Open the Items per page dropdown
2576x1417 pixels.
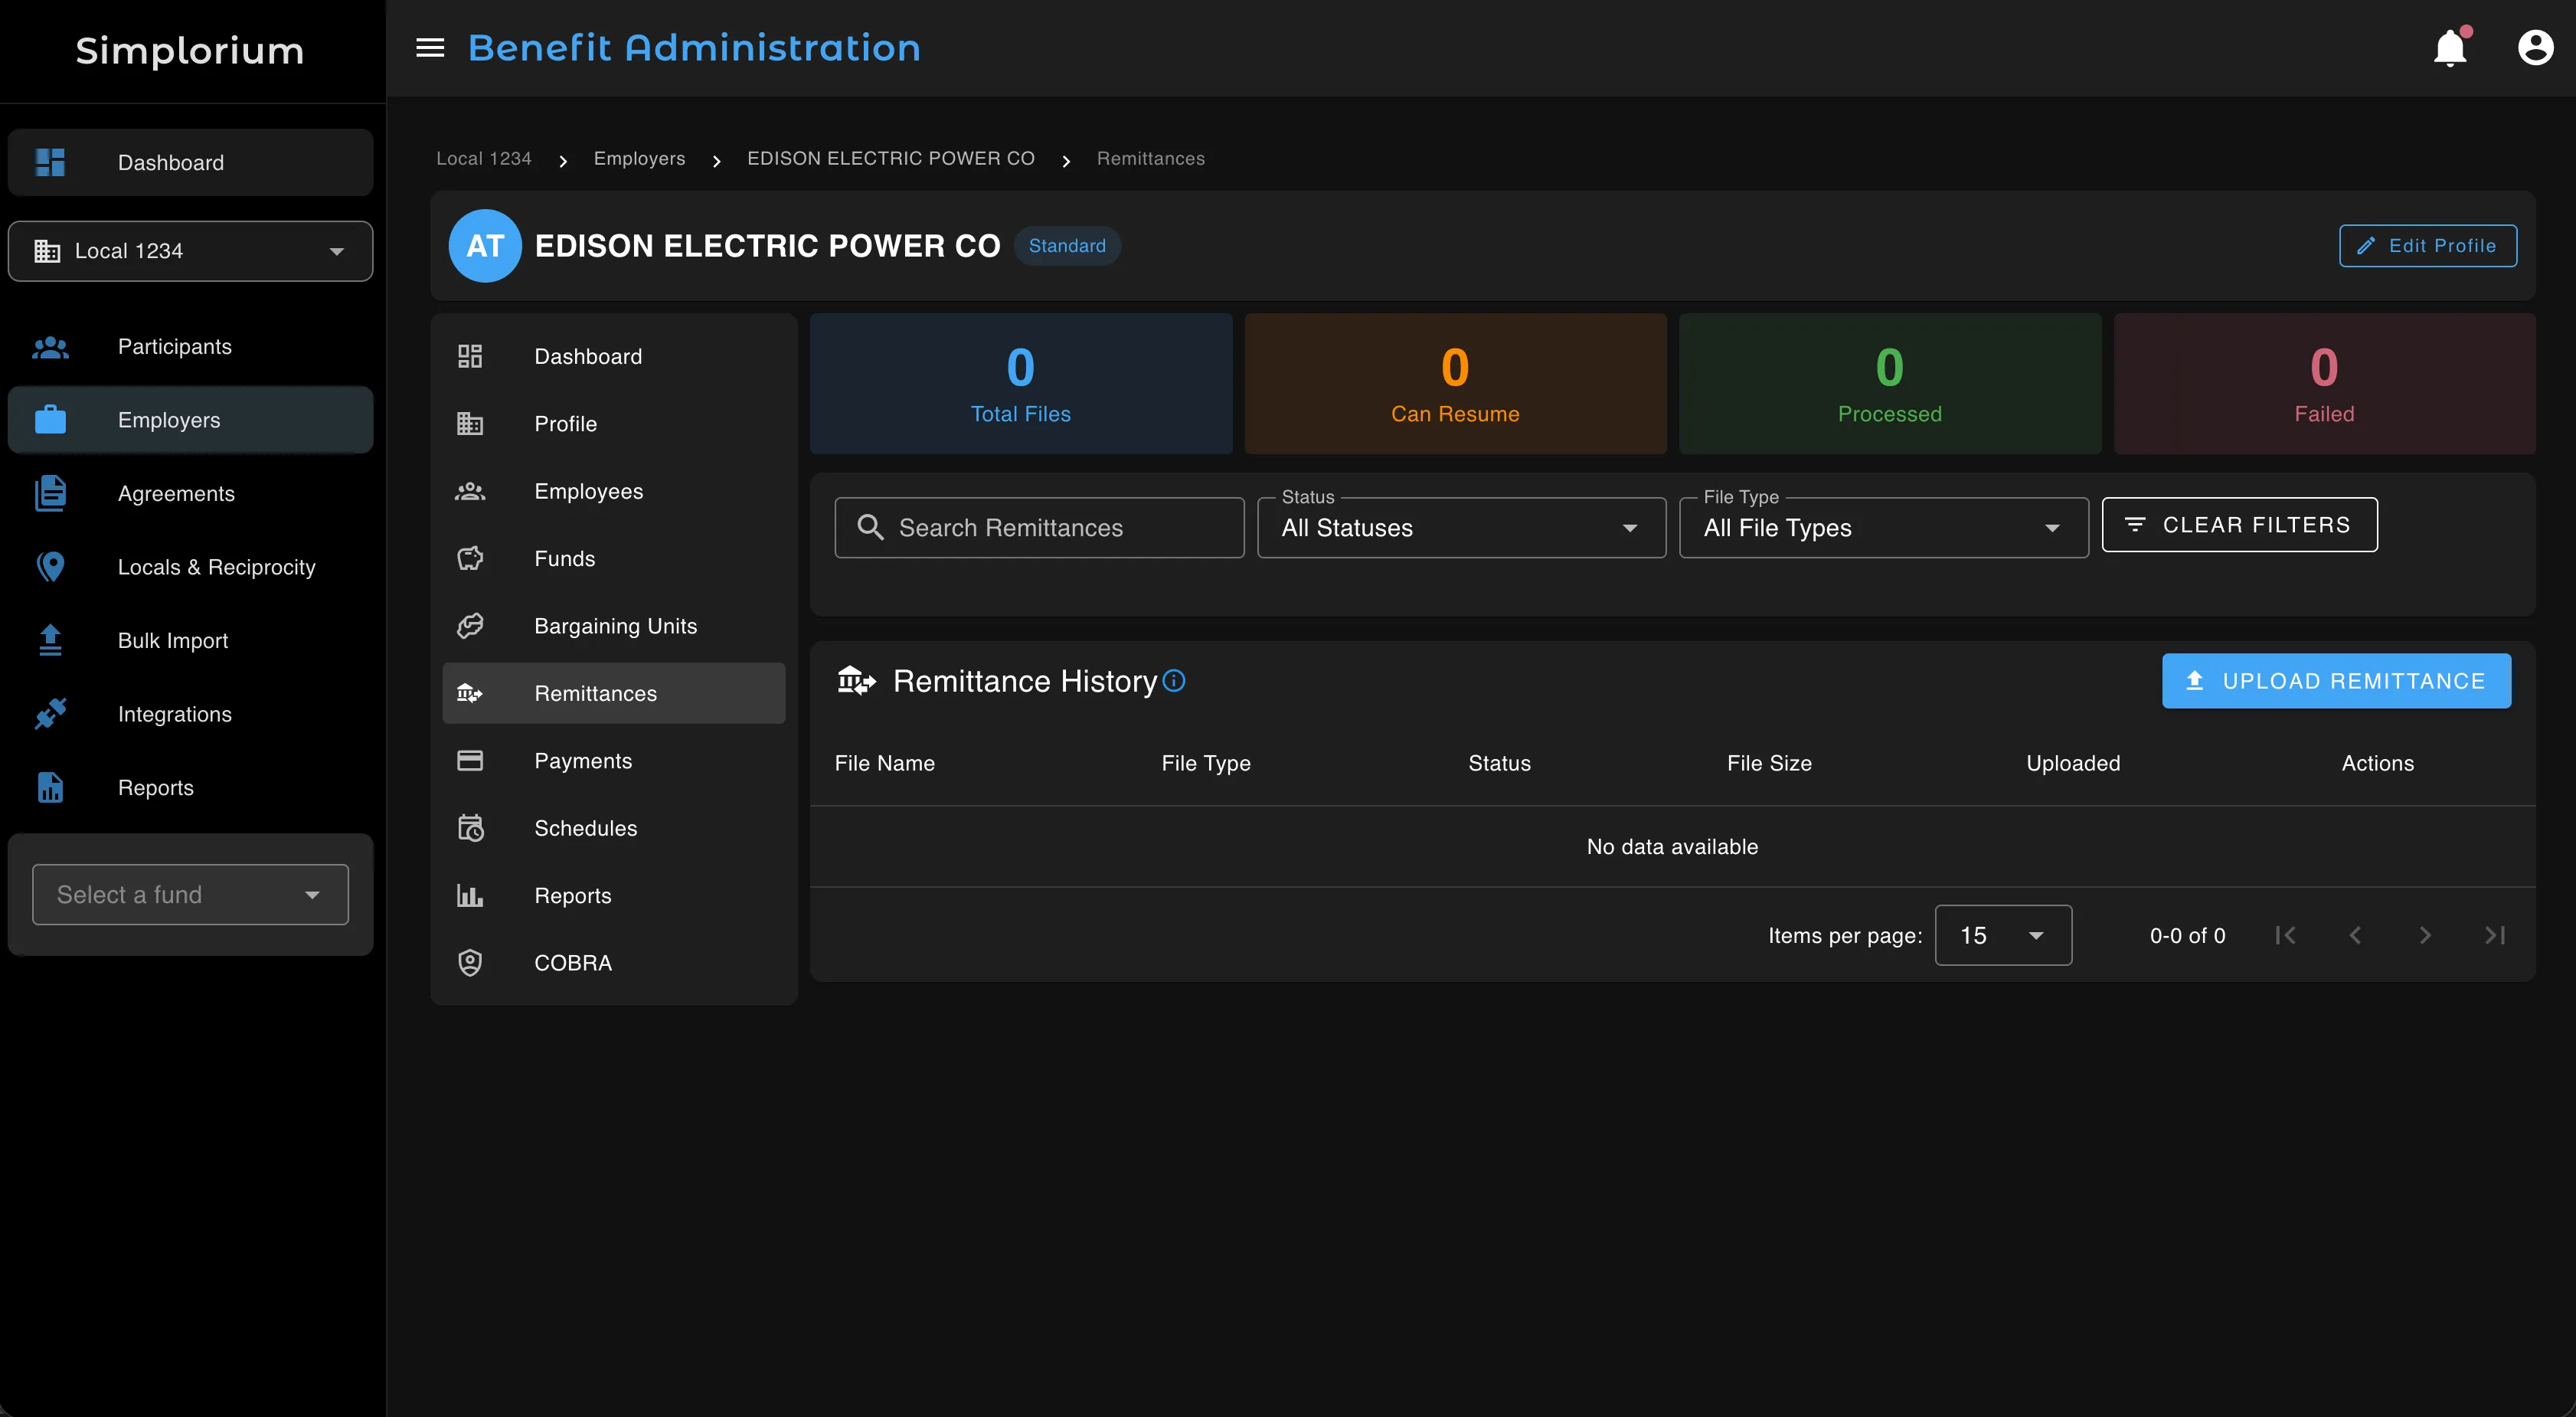point(2001,935)
